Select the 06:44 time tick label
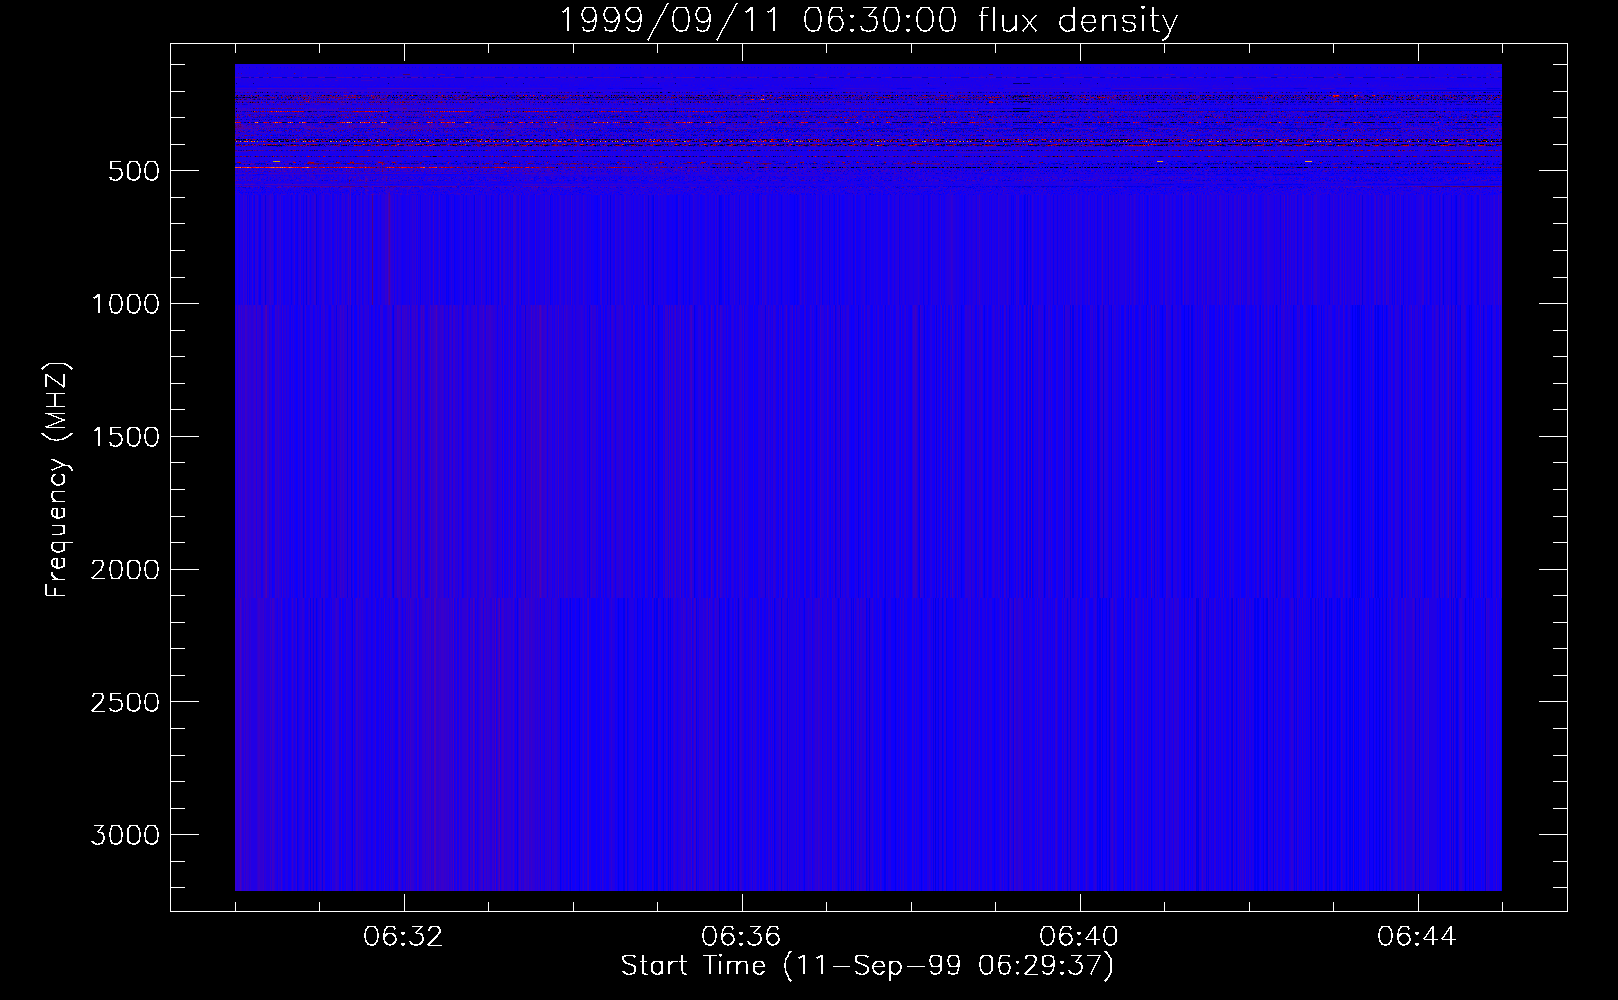The height and width of the screenshot is (1000, 1618). click(1417, 937)
